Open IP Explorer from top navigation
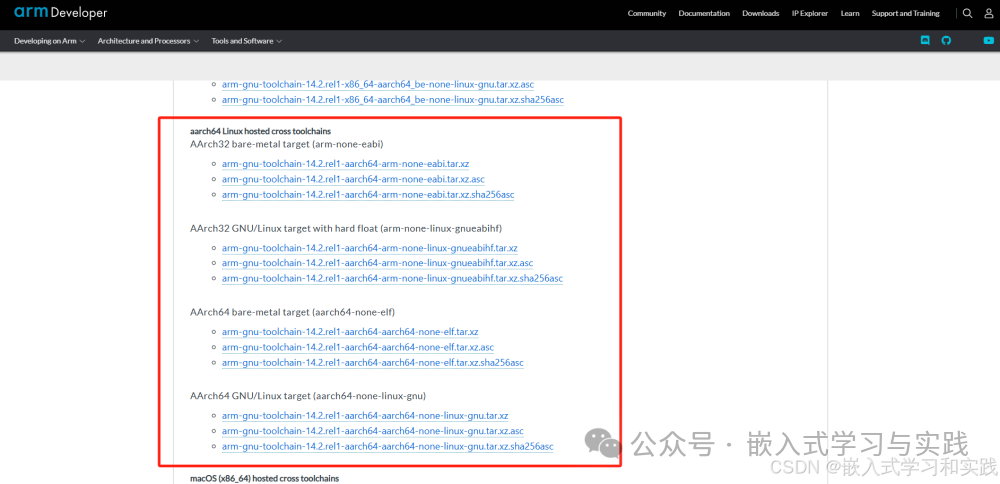 tap(809, 13)
